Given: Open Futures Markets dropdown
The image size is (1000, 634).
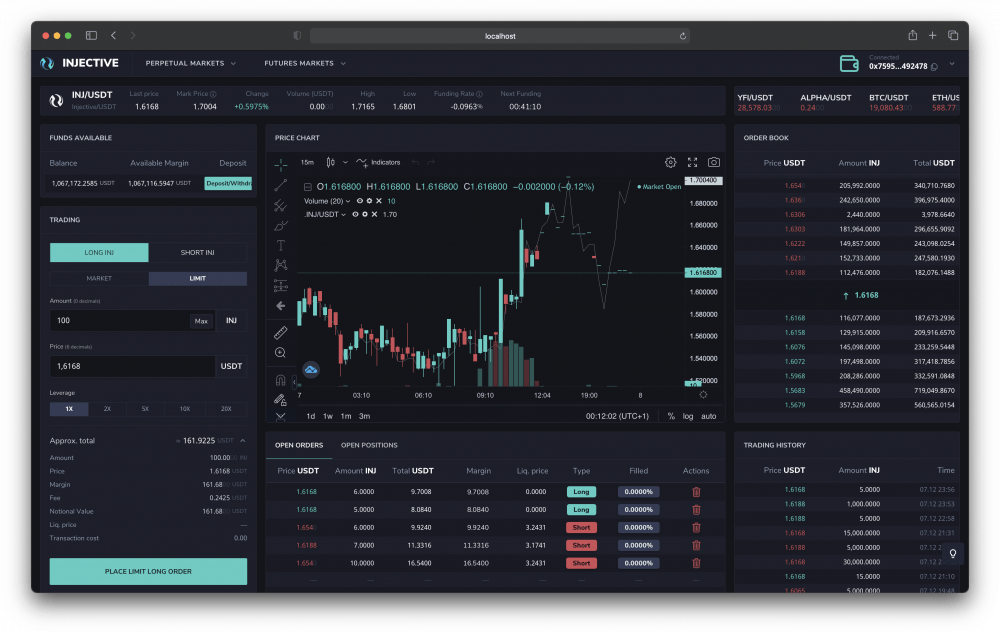Looking at the screenshot, I should [x=305, y=63].
